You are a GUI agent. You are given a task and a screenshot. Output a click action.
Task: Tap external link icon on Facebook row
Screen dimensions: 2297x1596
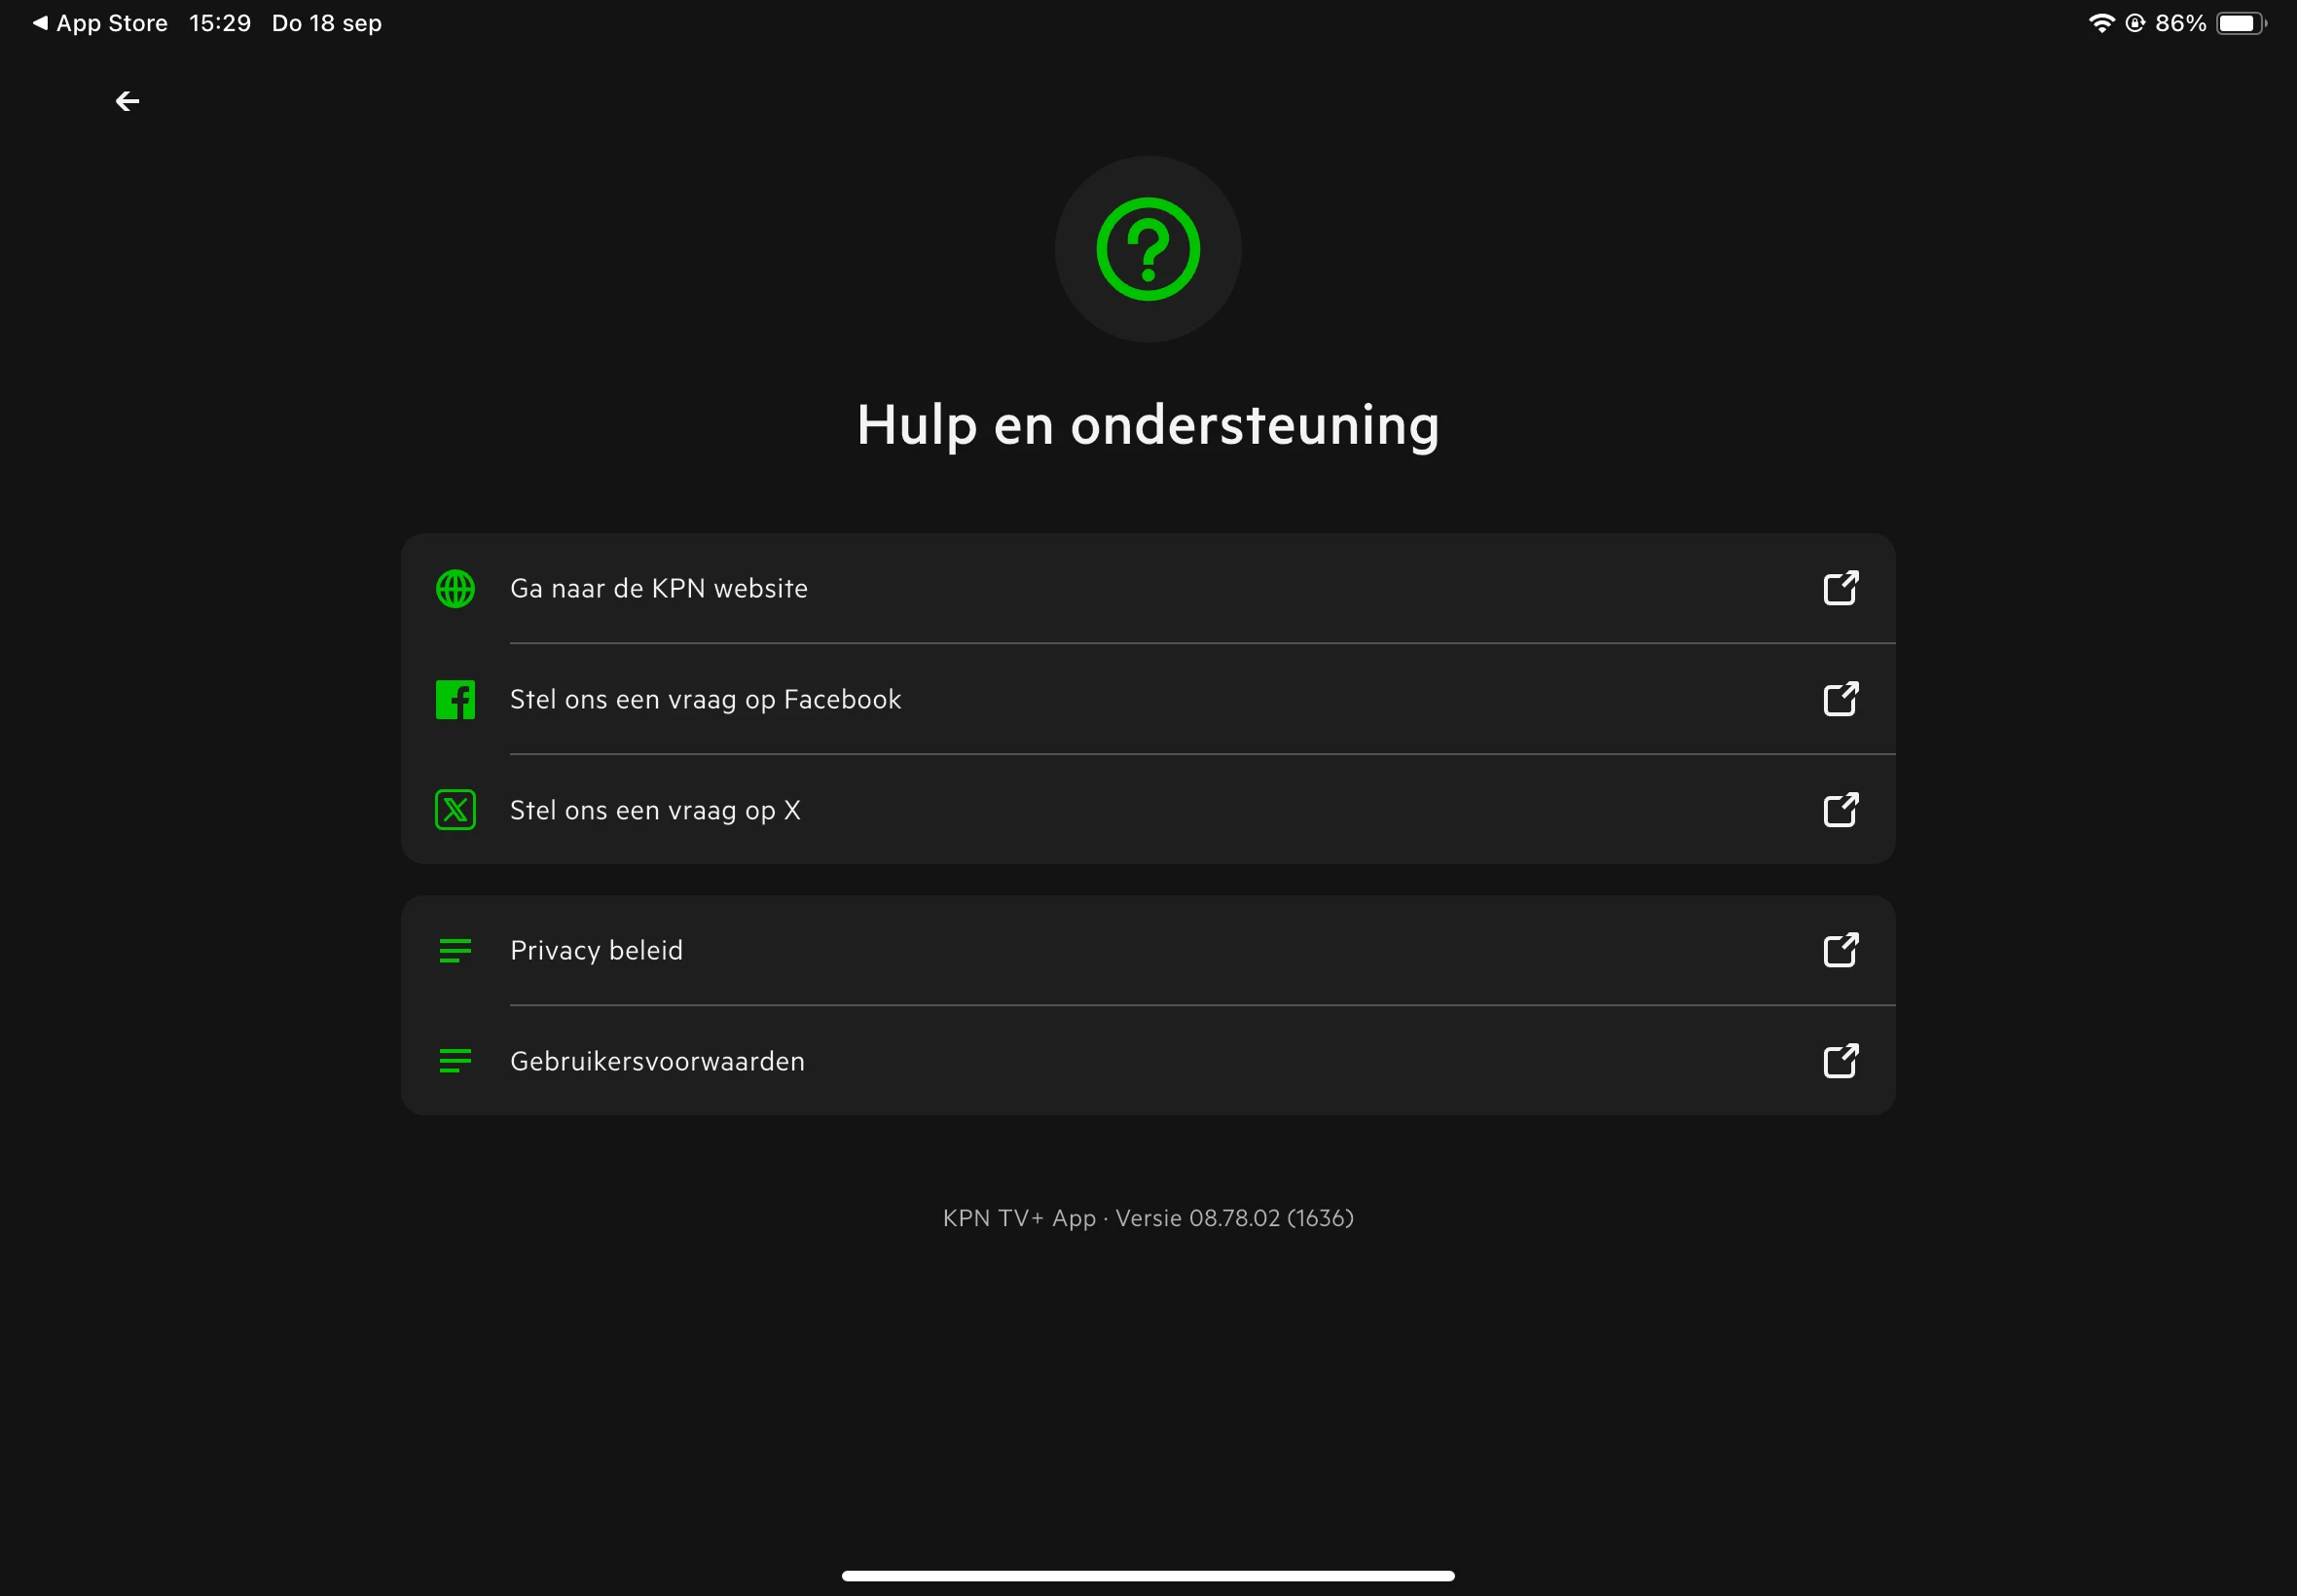1840,699
